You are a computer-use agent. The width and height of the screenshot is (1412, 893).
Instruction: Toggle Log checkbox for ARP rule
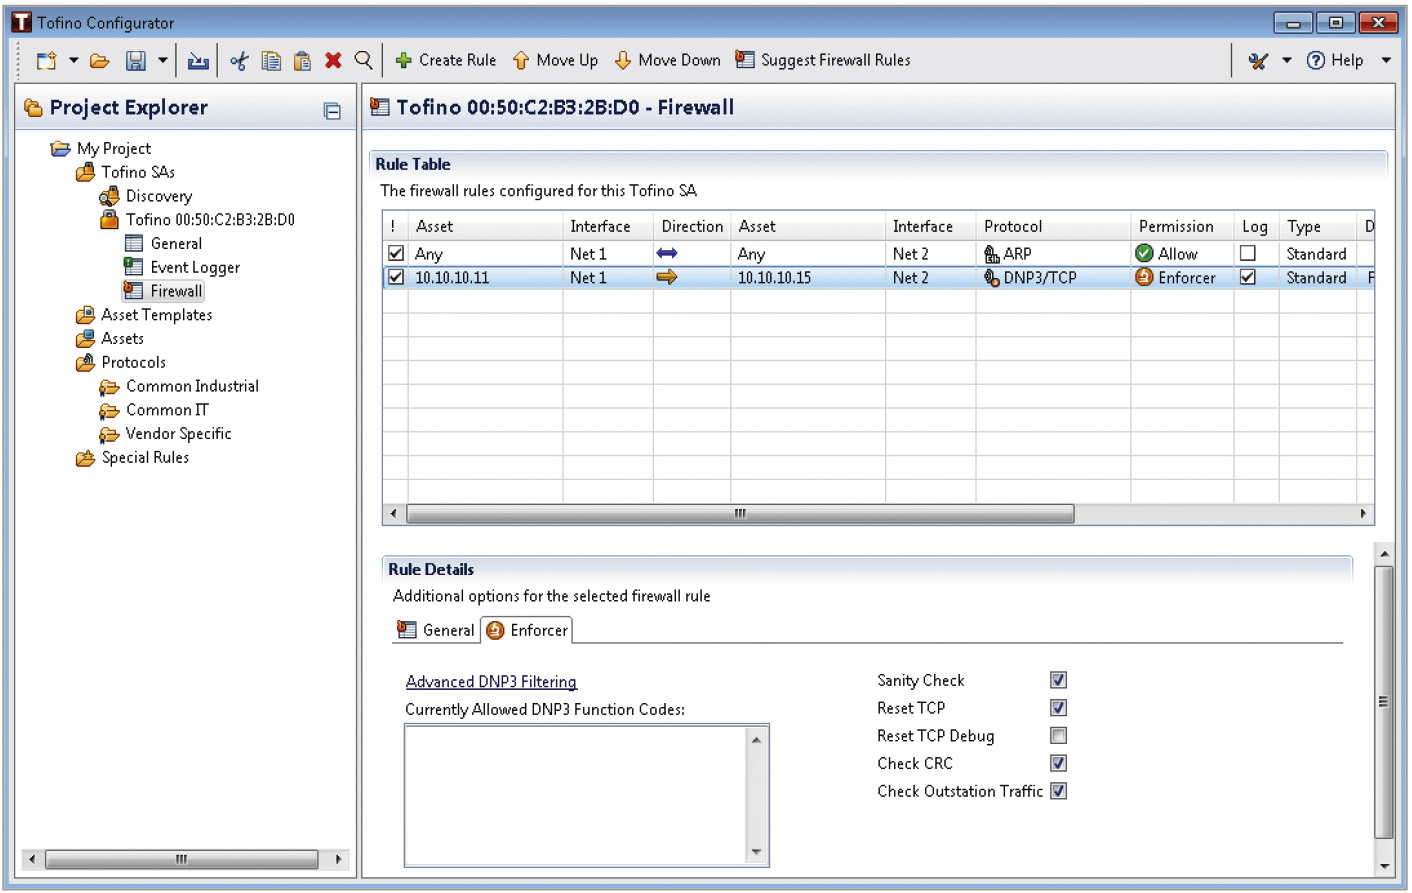(1248, 254)
